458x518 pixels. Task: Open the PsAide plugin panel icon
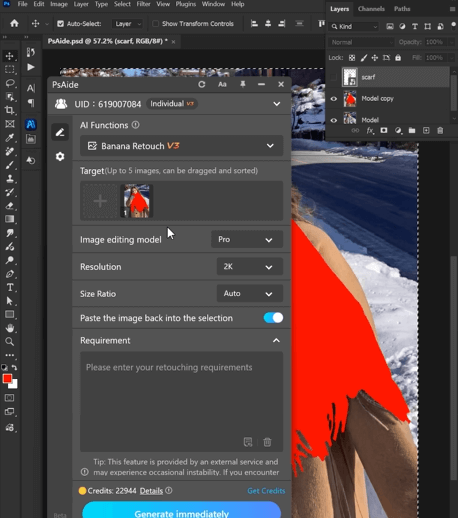(x=31, y=124)
